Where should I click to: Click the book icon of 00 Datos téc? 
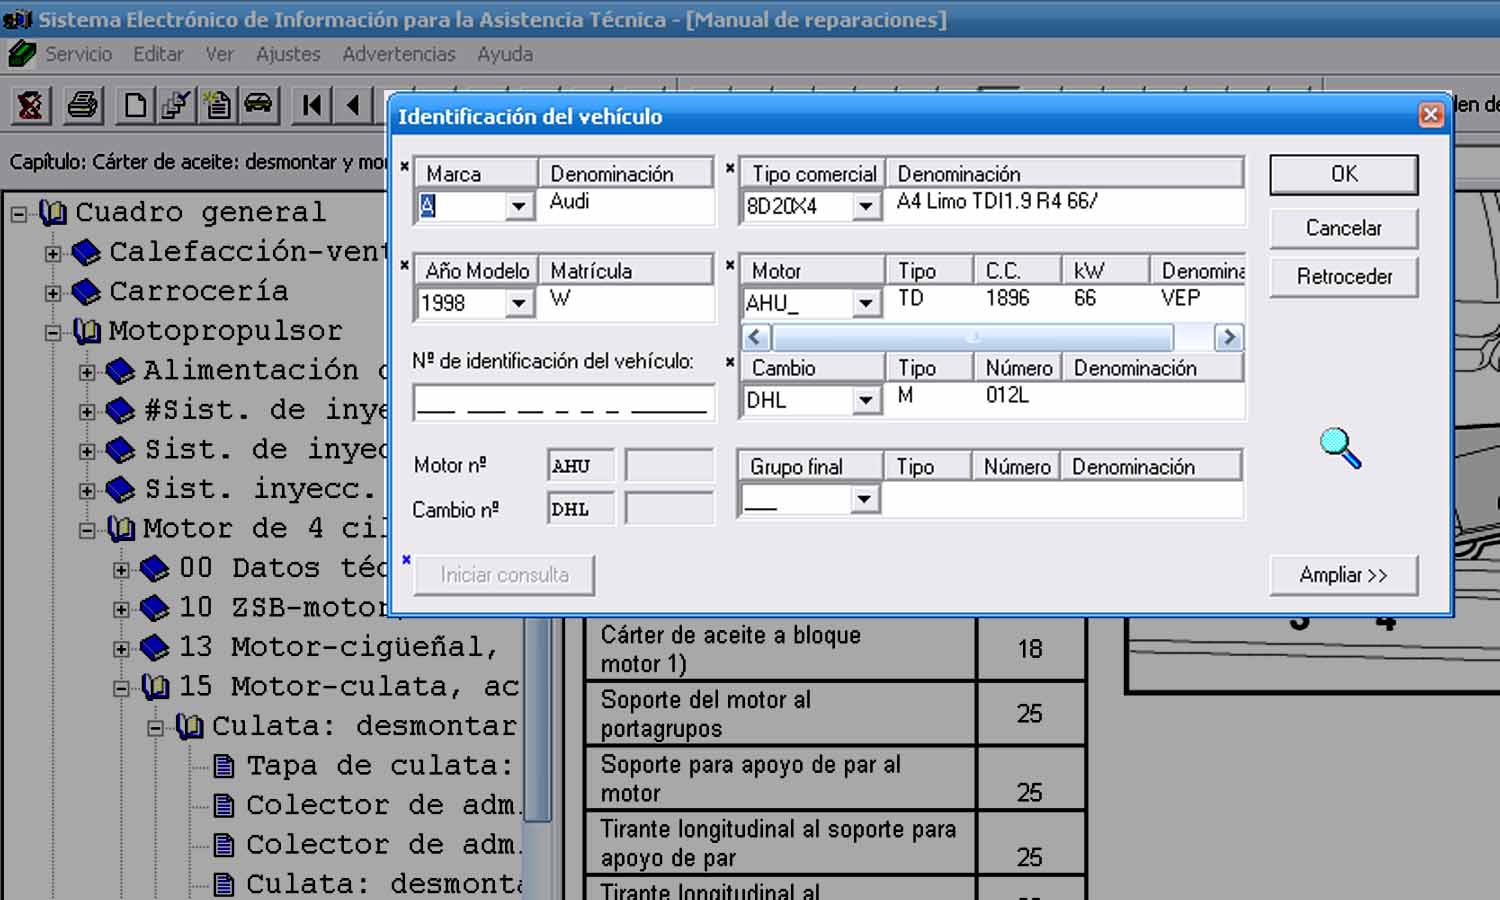154,569
